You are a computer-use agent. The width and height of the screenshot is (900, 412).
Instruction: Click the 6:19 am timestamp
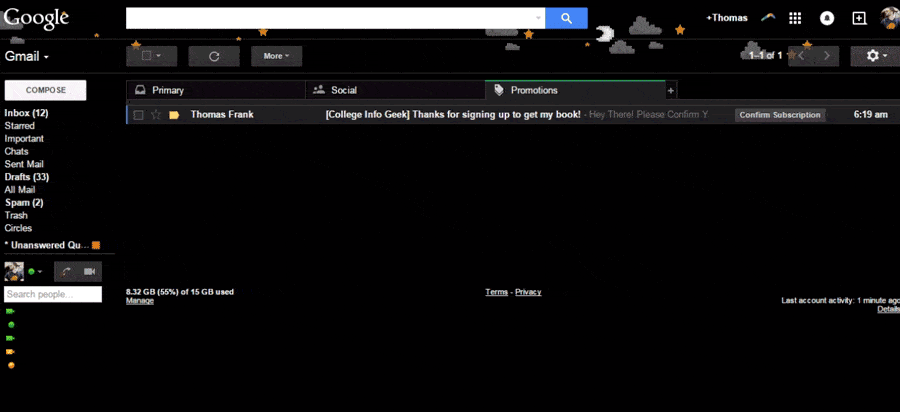[871, 115]
